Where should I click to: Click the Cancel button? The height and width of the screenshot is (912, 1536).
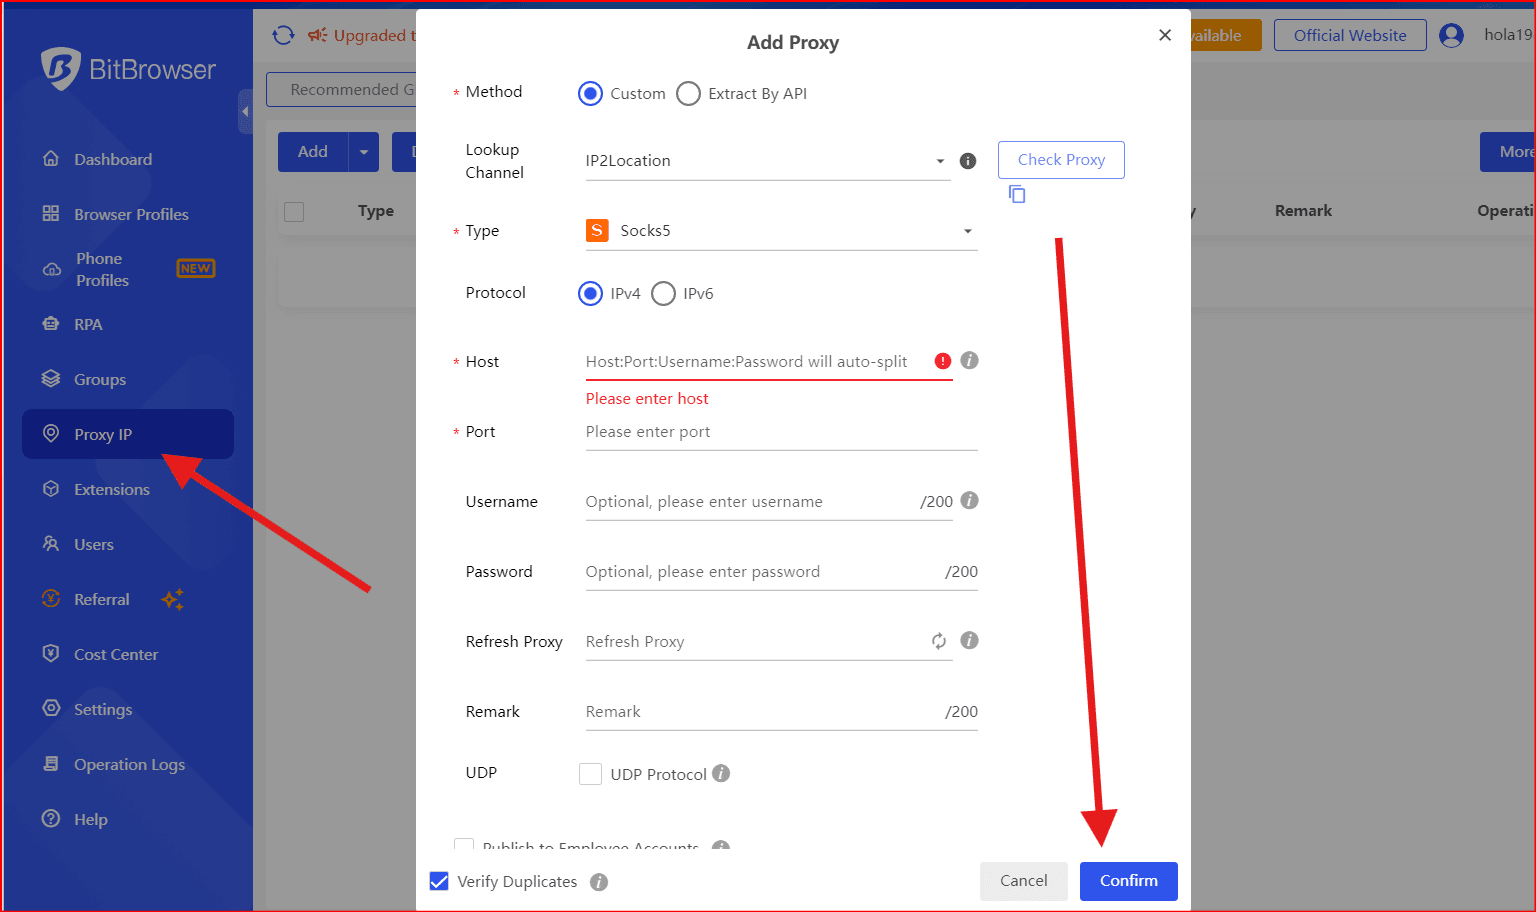[1024, 881]
